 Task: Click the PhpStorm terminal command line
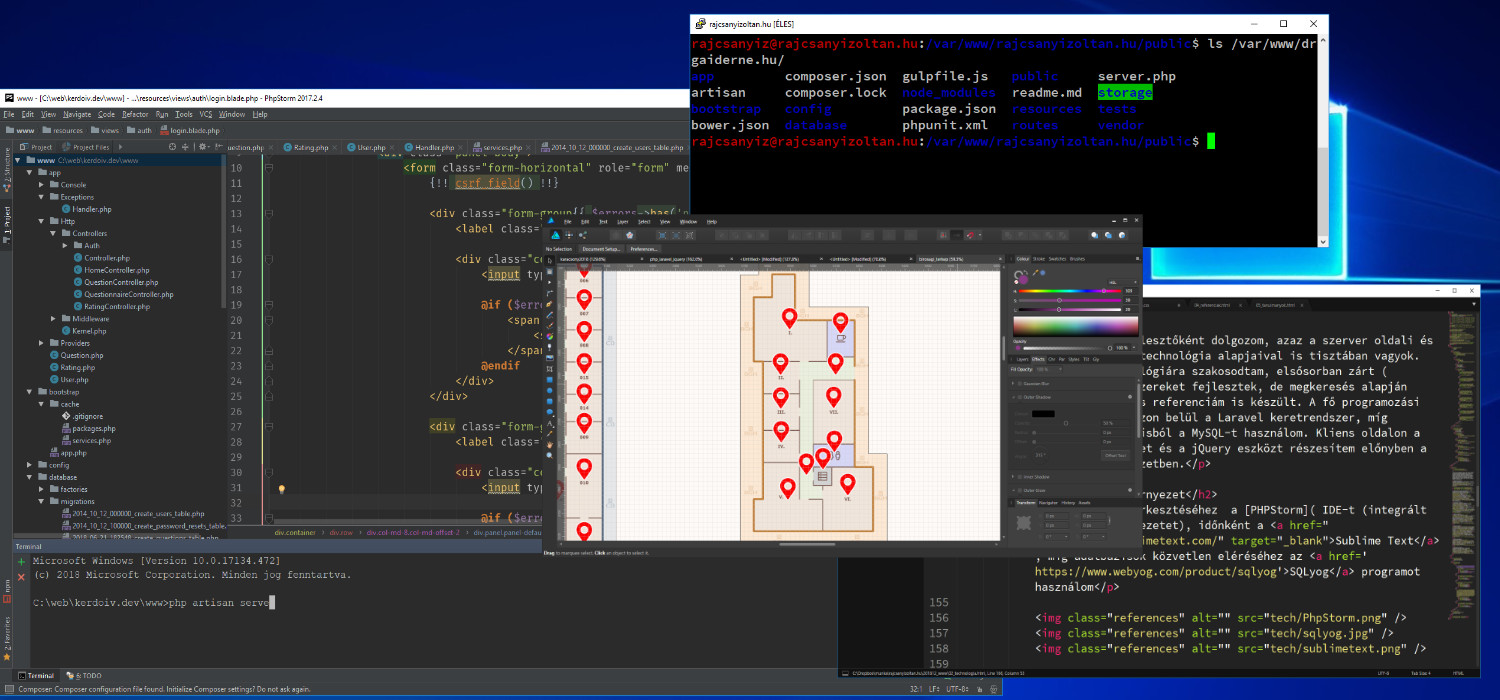coord(152,603)
